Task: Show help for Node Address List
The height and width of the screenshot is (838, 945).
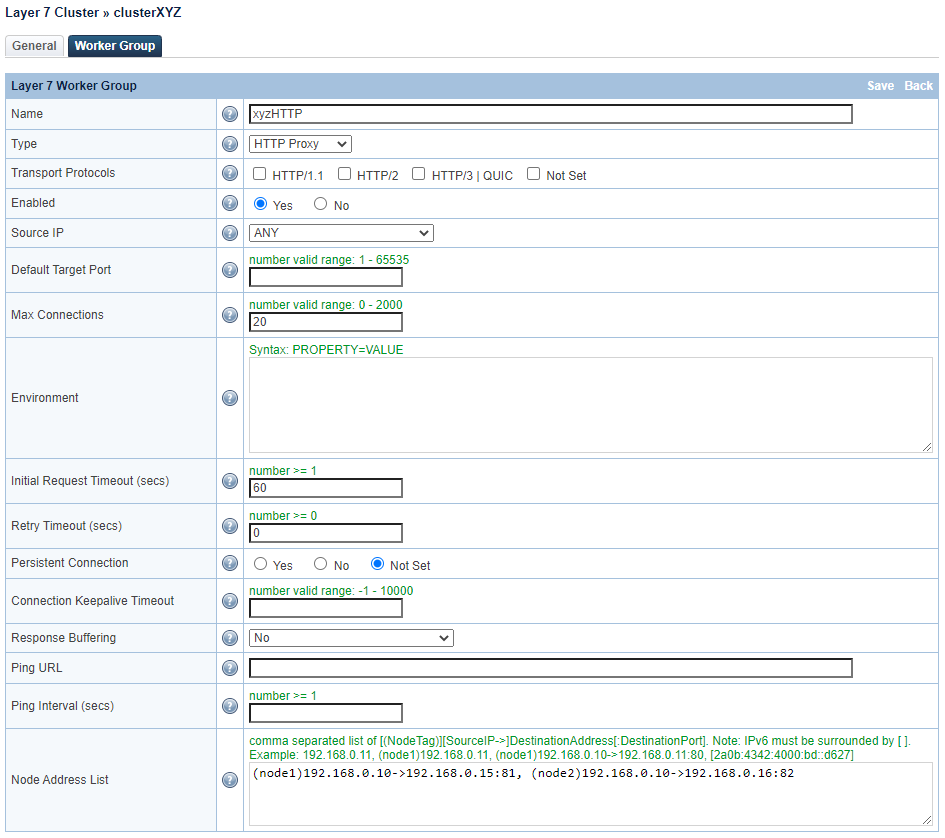Action: (x=230, y=780)
